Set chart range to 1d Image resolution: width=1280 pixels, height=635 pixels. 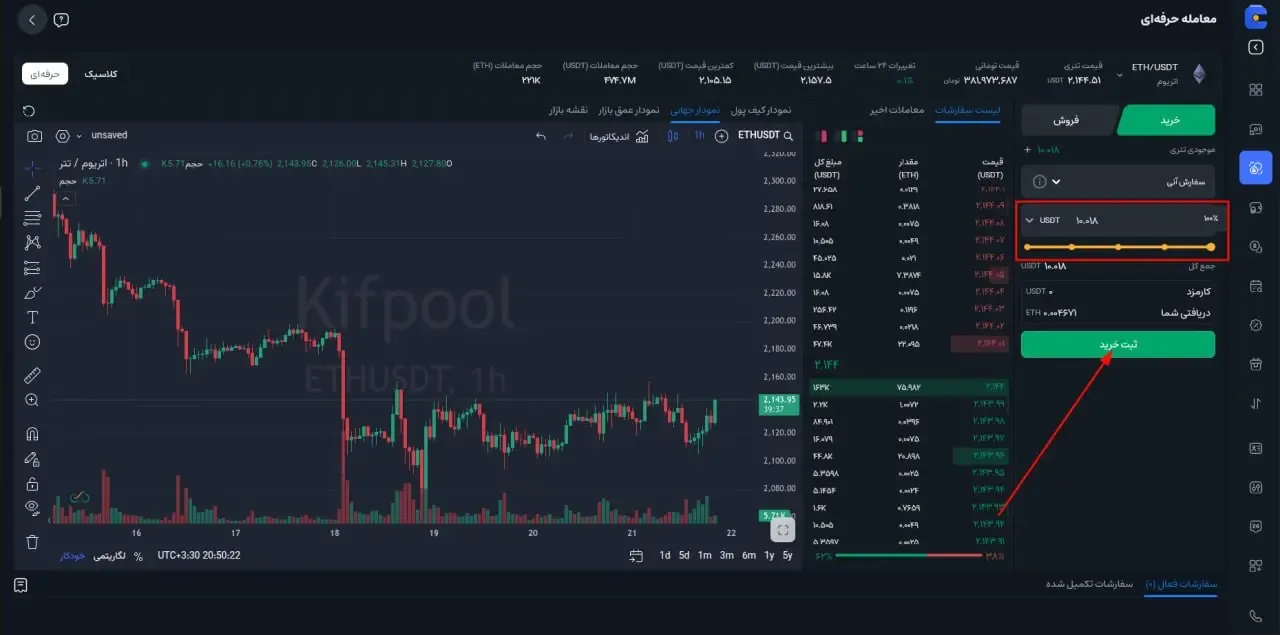[665, 556]
